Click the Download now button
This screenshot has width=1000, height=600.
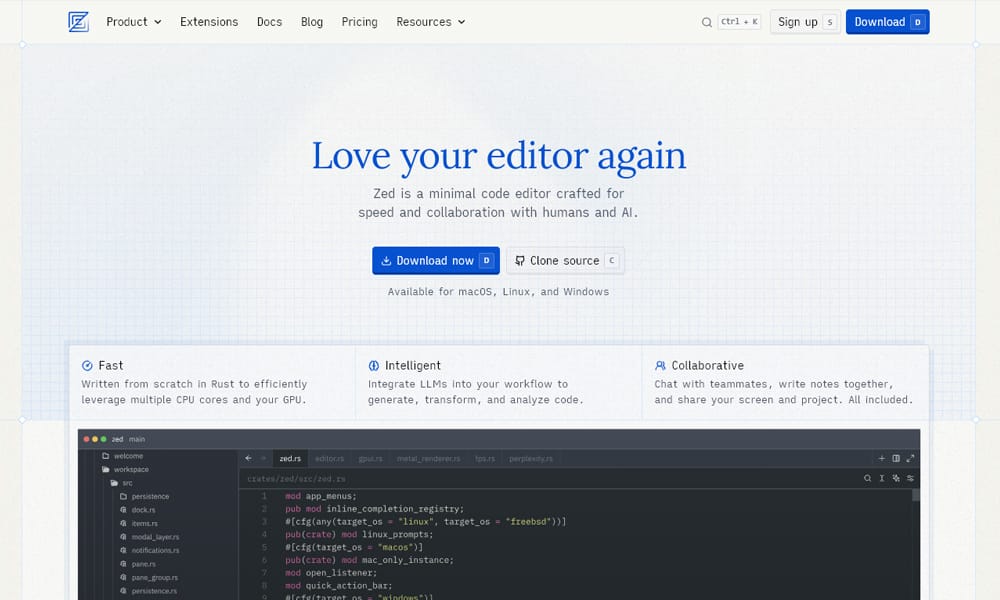pos(435,260)
